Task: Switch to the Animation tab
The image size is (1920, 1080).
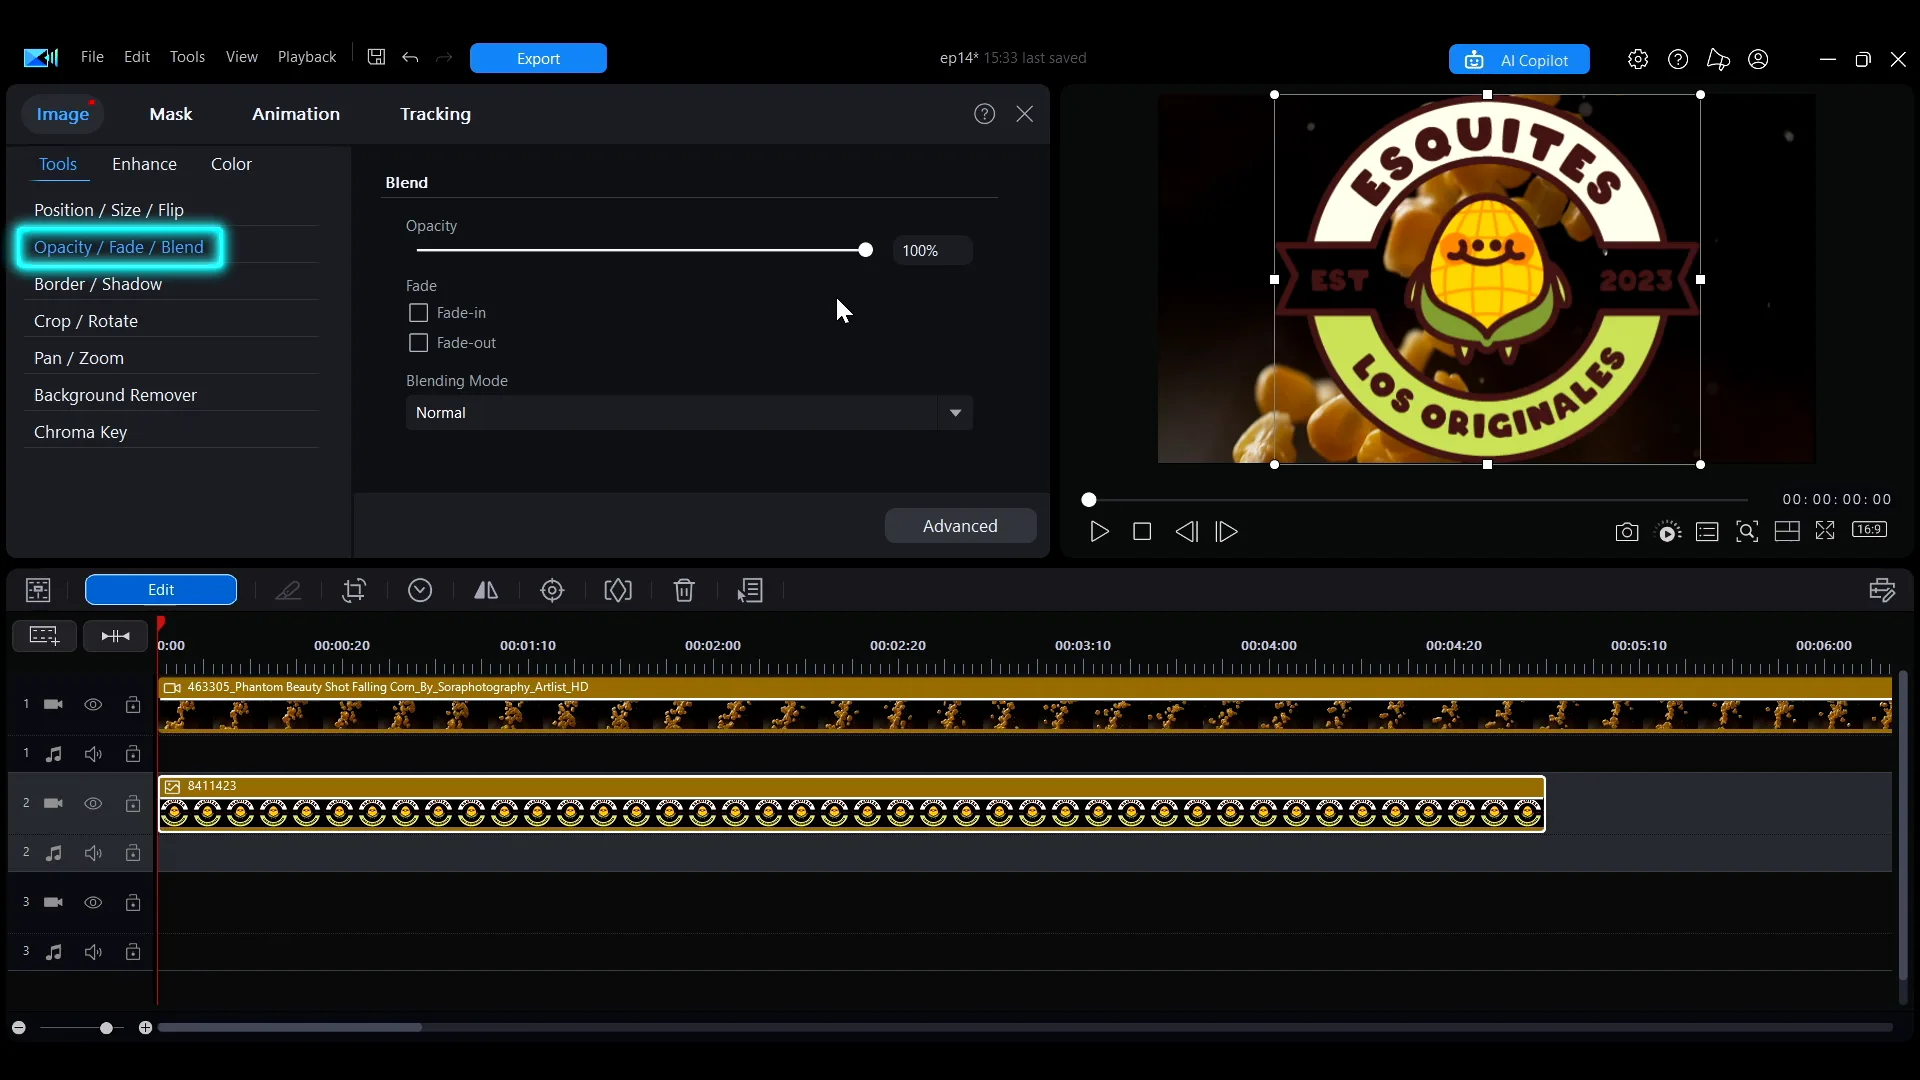Action: tap(296, 114)
